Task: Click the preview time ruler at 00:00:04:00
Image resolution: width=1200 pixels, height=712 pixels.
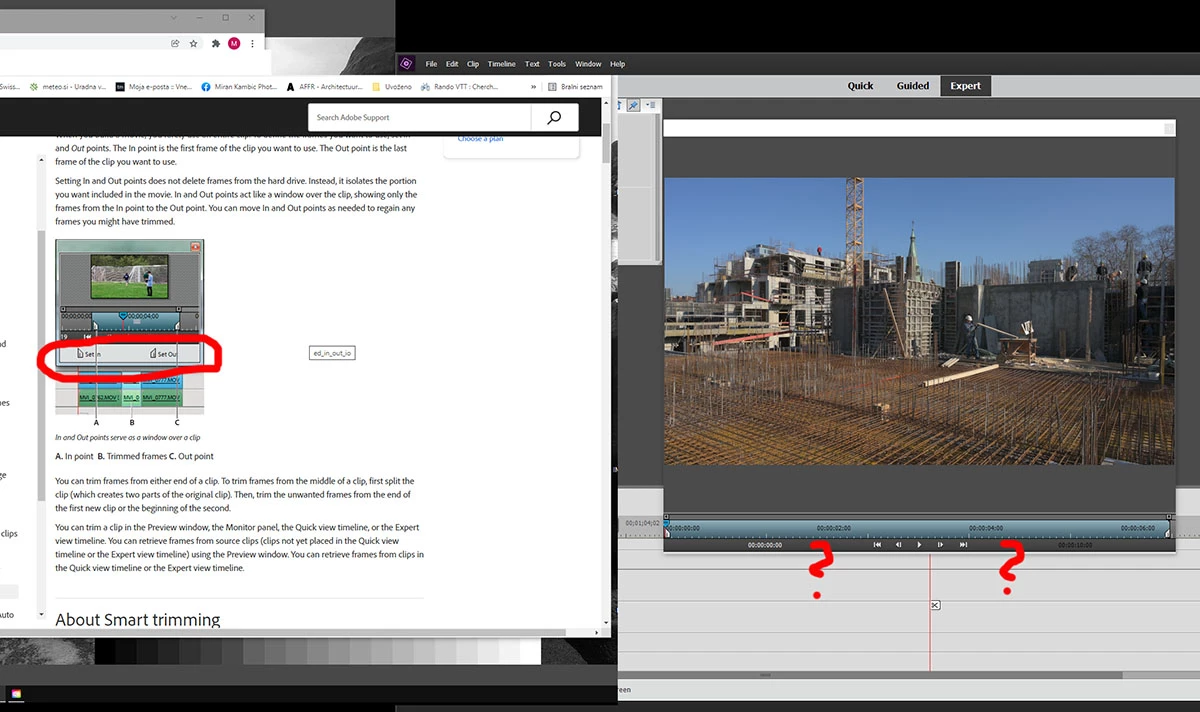Action: pos(986,528)
